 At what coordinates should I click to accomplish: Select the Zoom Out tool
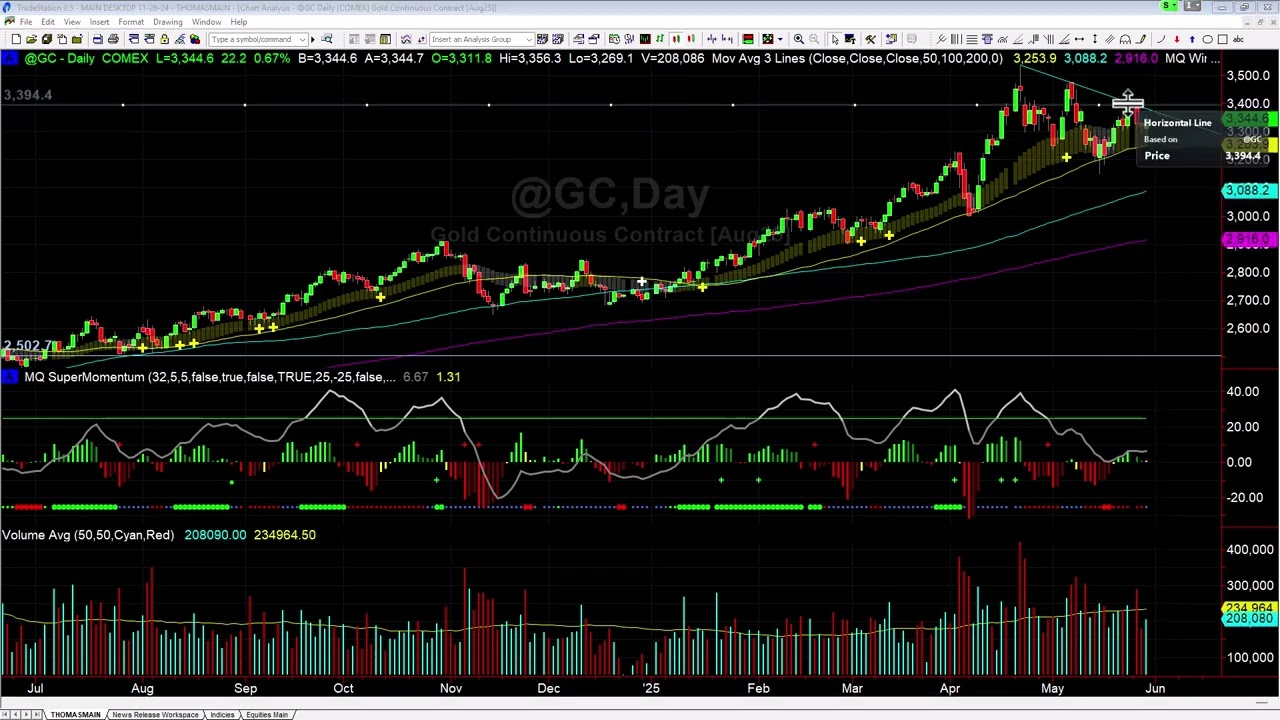point(813,39)
